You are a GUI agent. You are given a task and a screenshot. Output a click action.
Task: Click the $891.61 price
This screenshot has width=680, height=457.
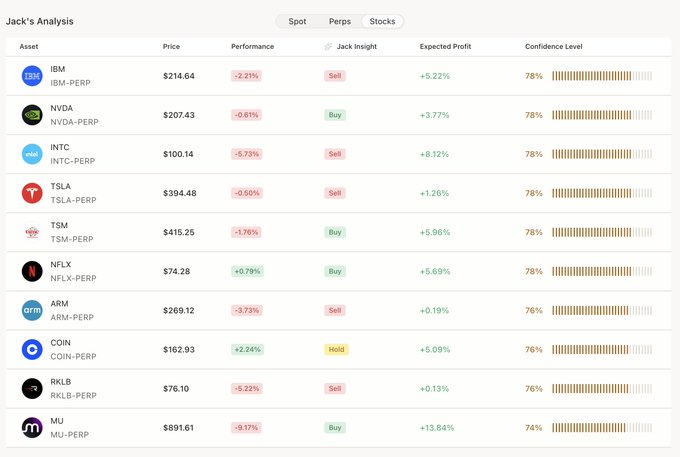[x=178, y=428]
